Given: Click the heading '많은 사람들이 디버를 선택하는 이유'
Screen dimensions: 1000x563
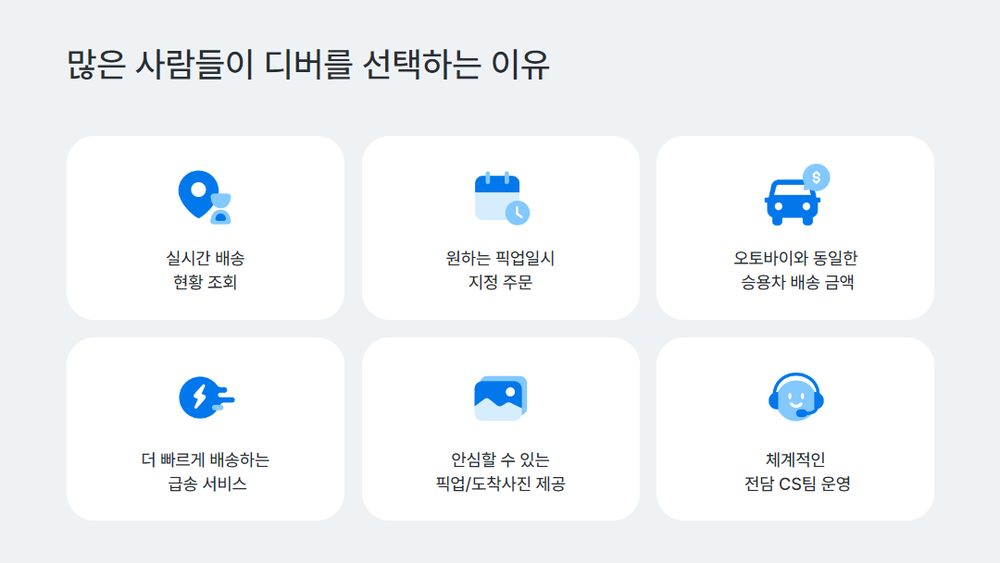Looking at the screenshot, I should tap(308, 65).
